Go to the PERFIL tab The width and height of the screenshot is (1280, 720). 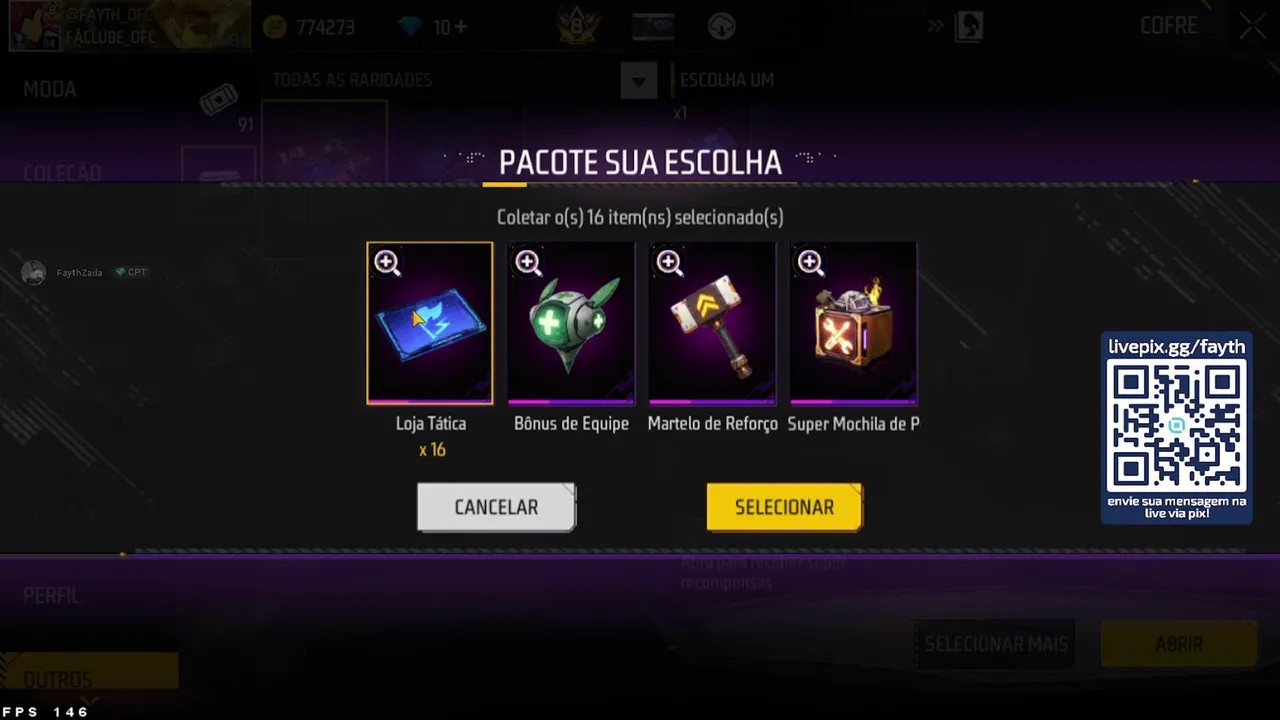51,595
